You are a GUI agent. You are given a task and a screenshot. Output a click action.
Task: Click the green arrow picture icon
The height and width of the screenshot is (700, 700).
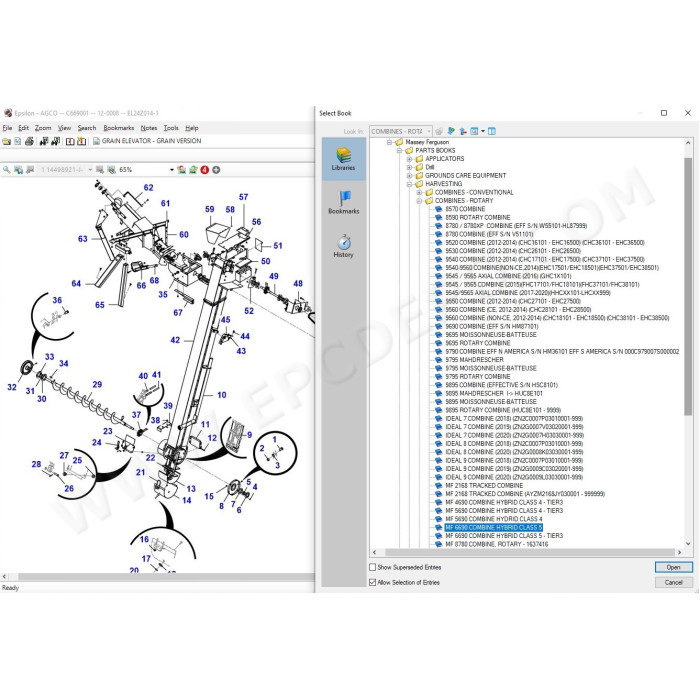point(193,170)
